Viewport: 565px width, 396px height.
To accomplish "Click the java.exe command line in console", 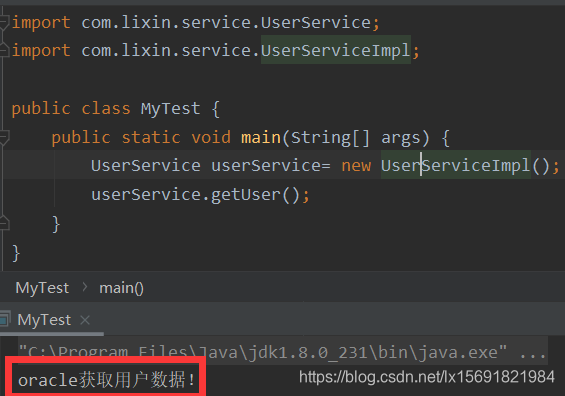I will coord(282,352).
